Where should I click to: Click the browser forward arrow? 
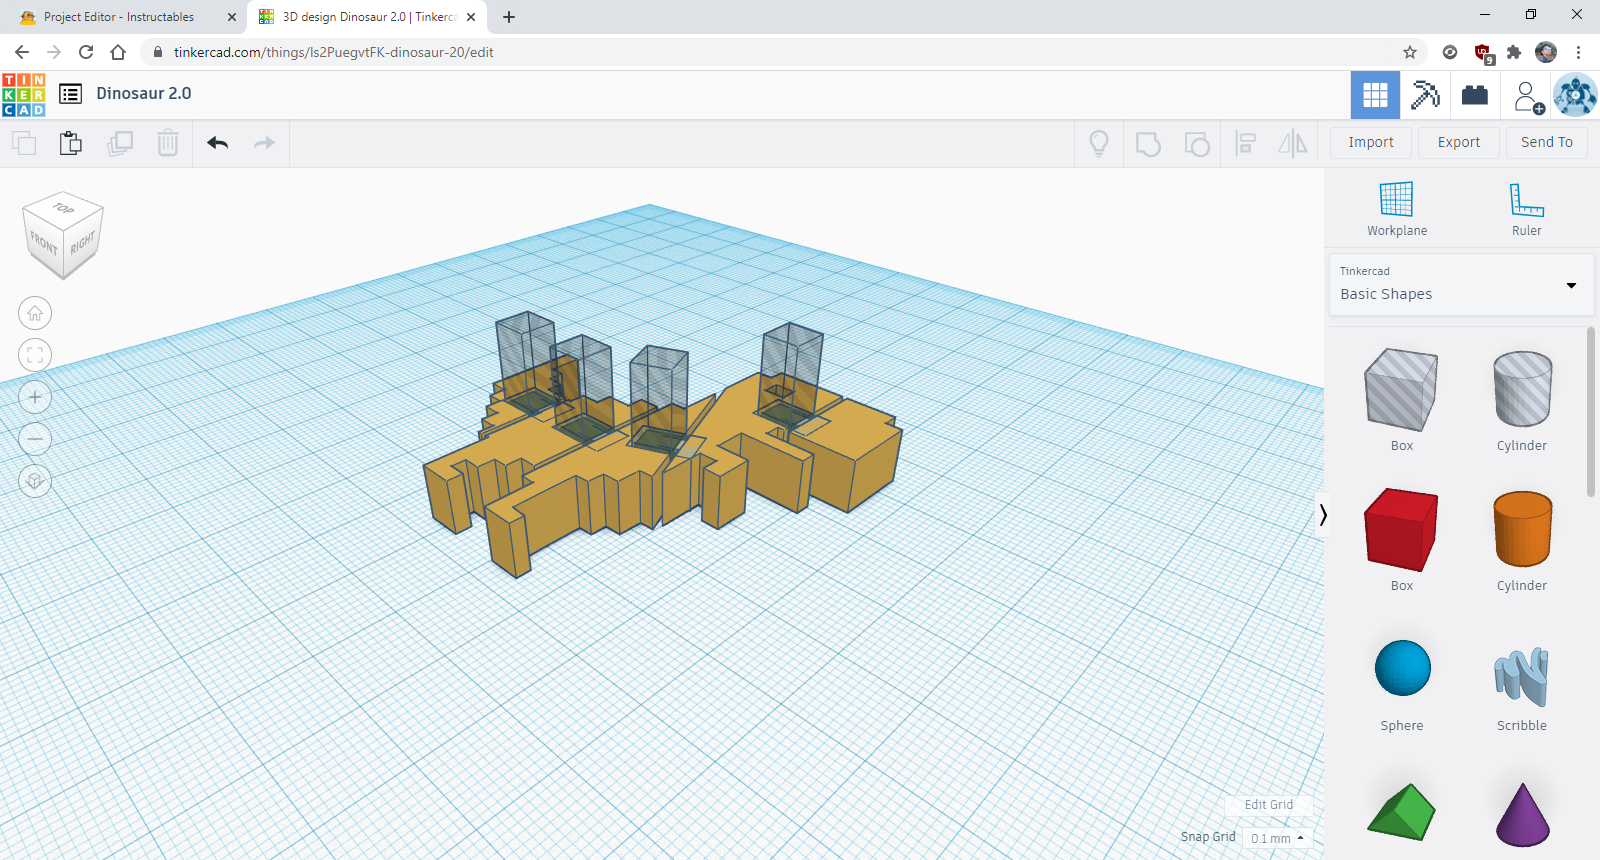pos(54,52)
